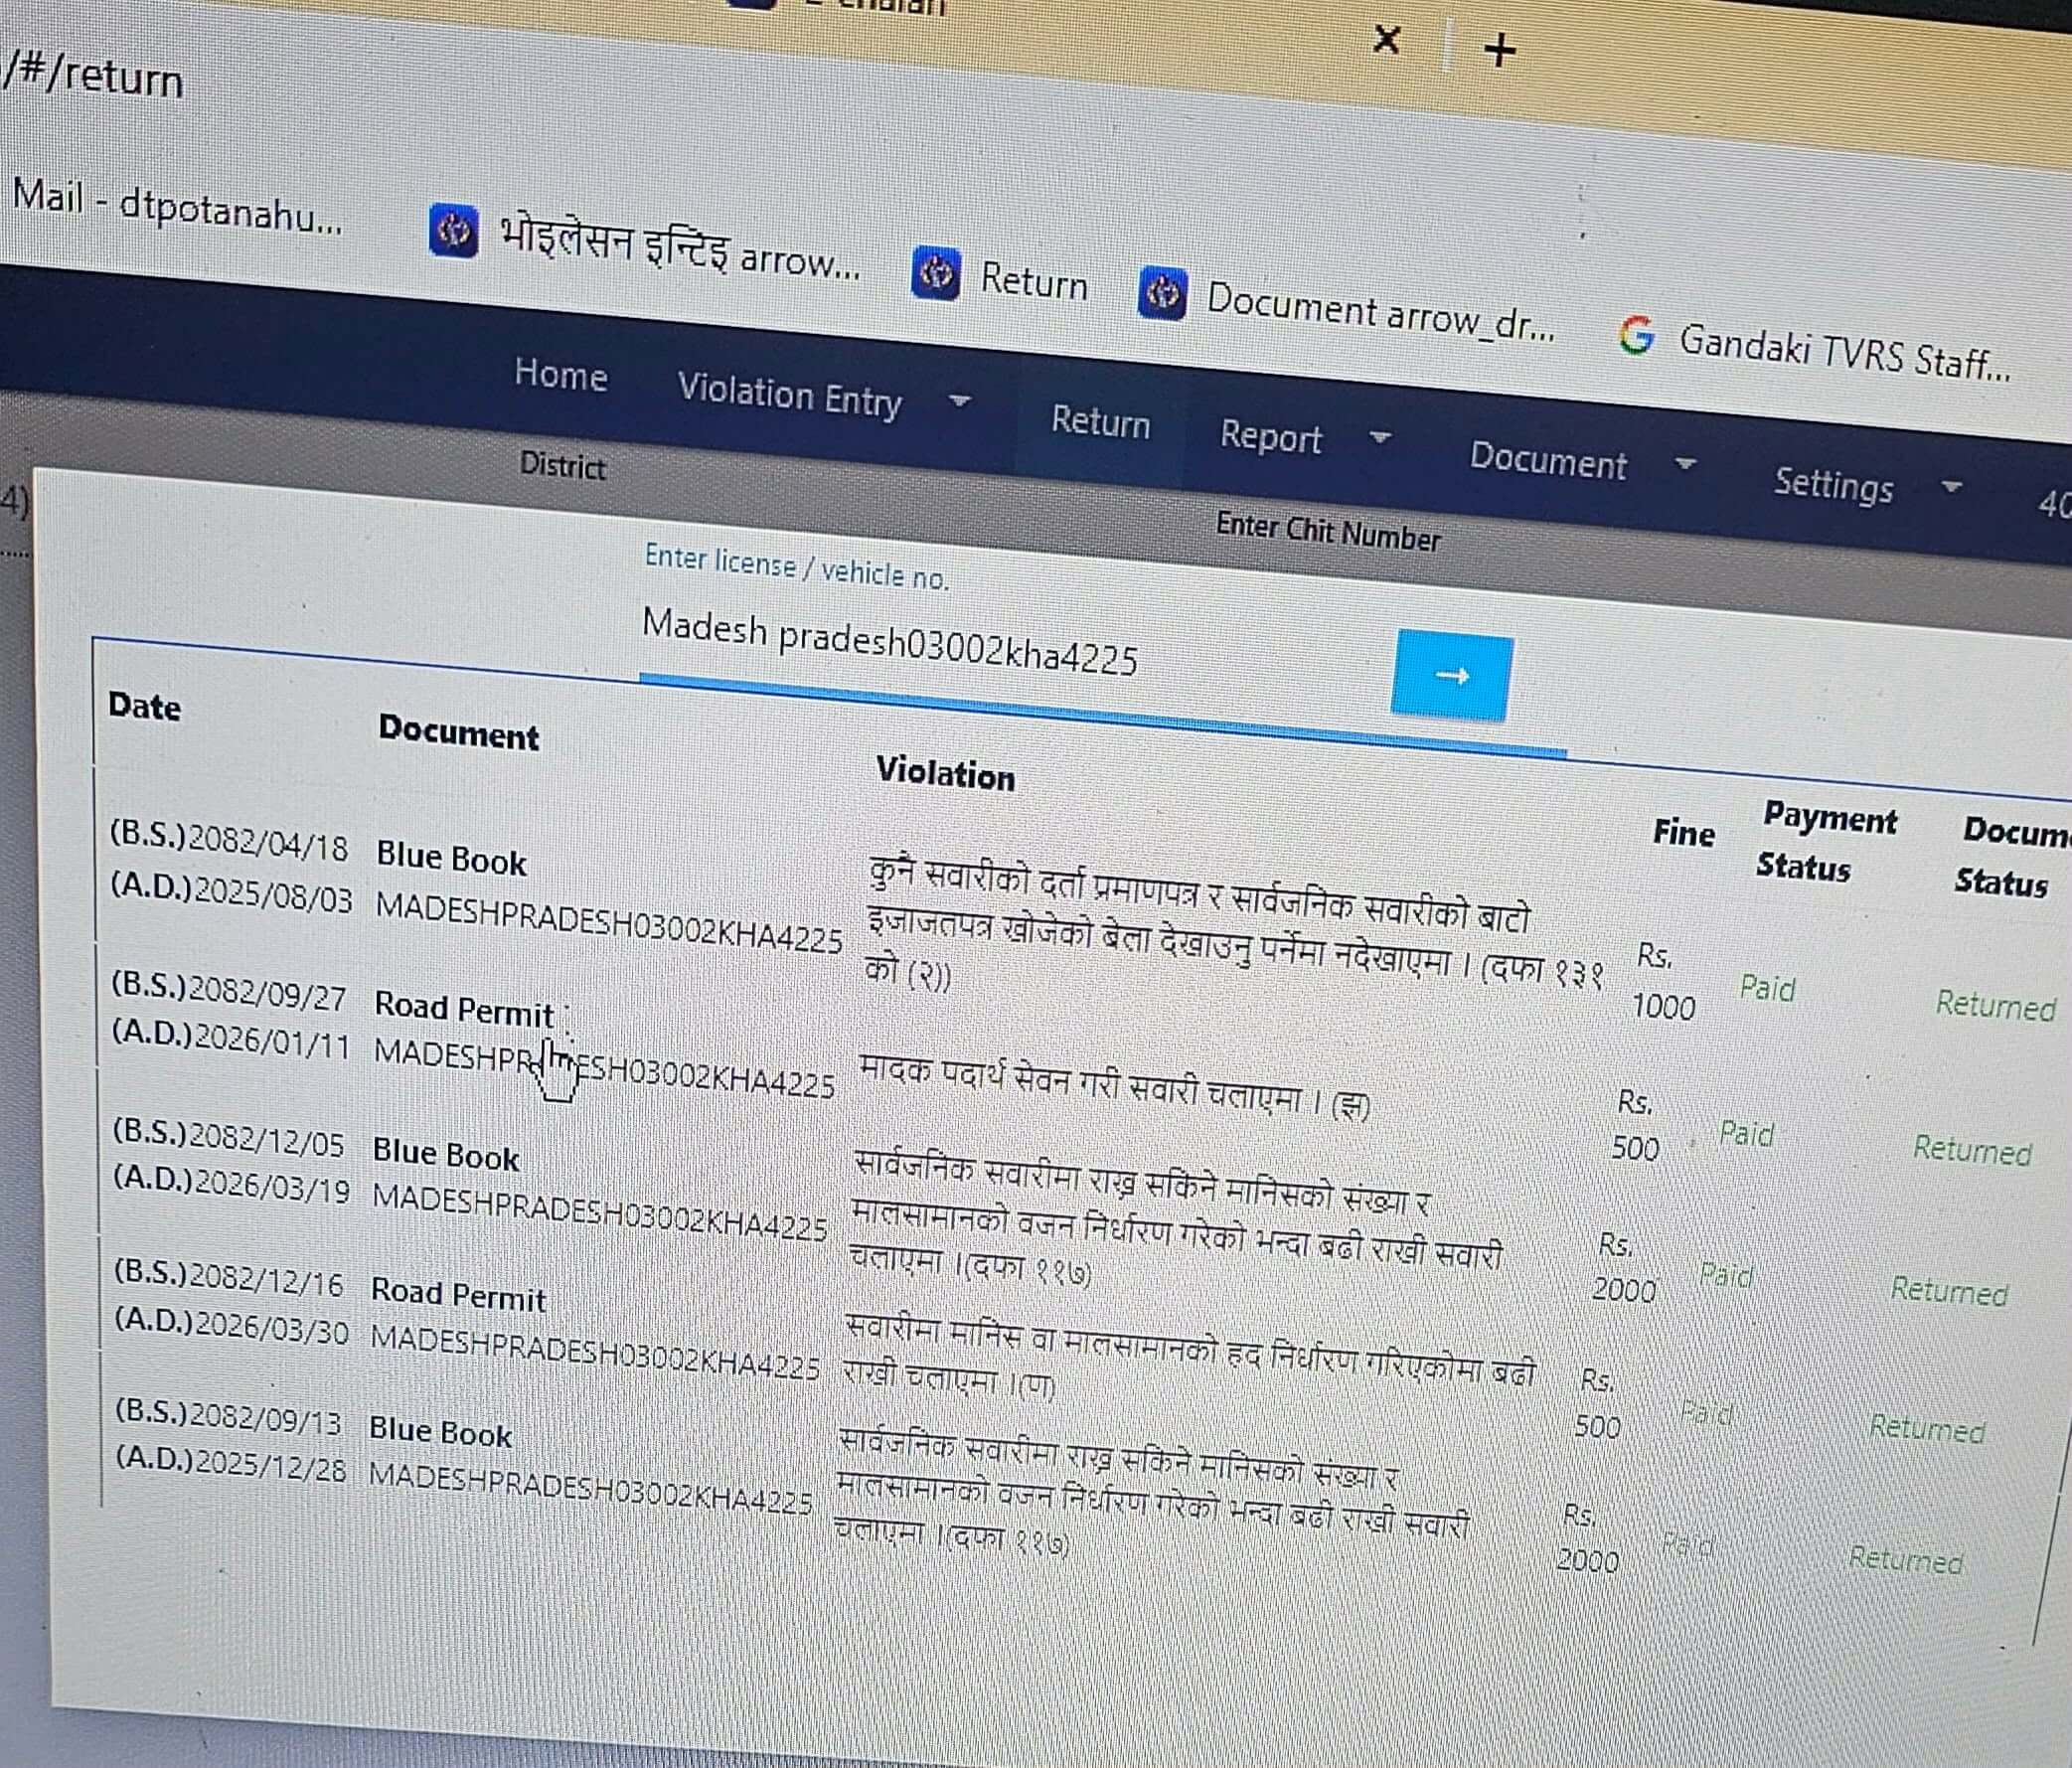This screenshot has height=1768, width=2072.
Task: Click the blue arrow search button
Action: pos(1451,676)
